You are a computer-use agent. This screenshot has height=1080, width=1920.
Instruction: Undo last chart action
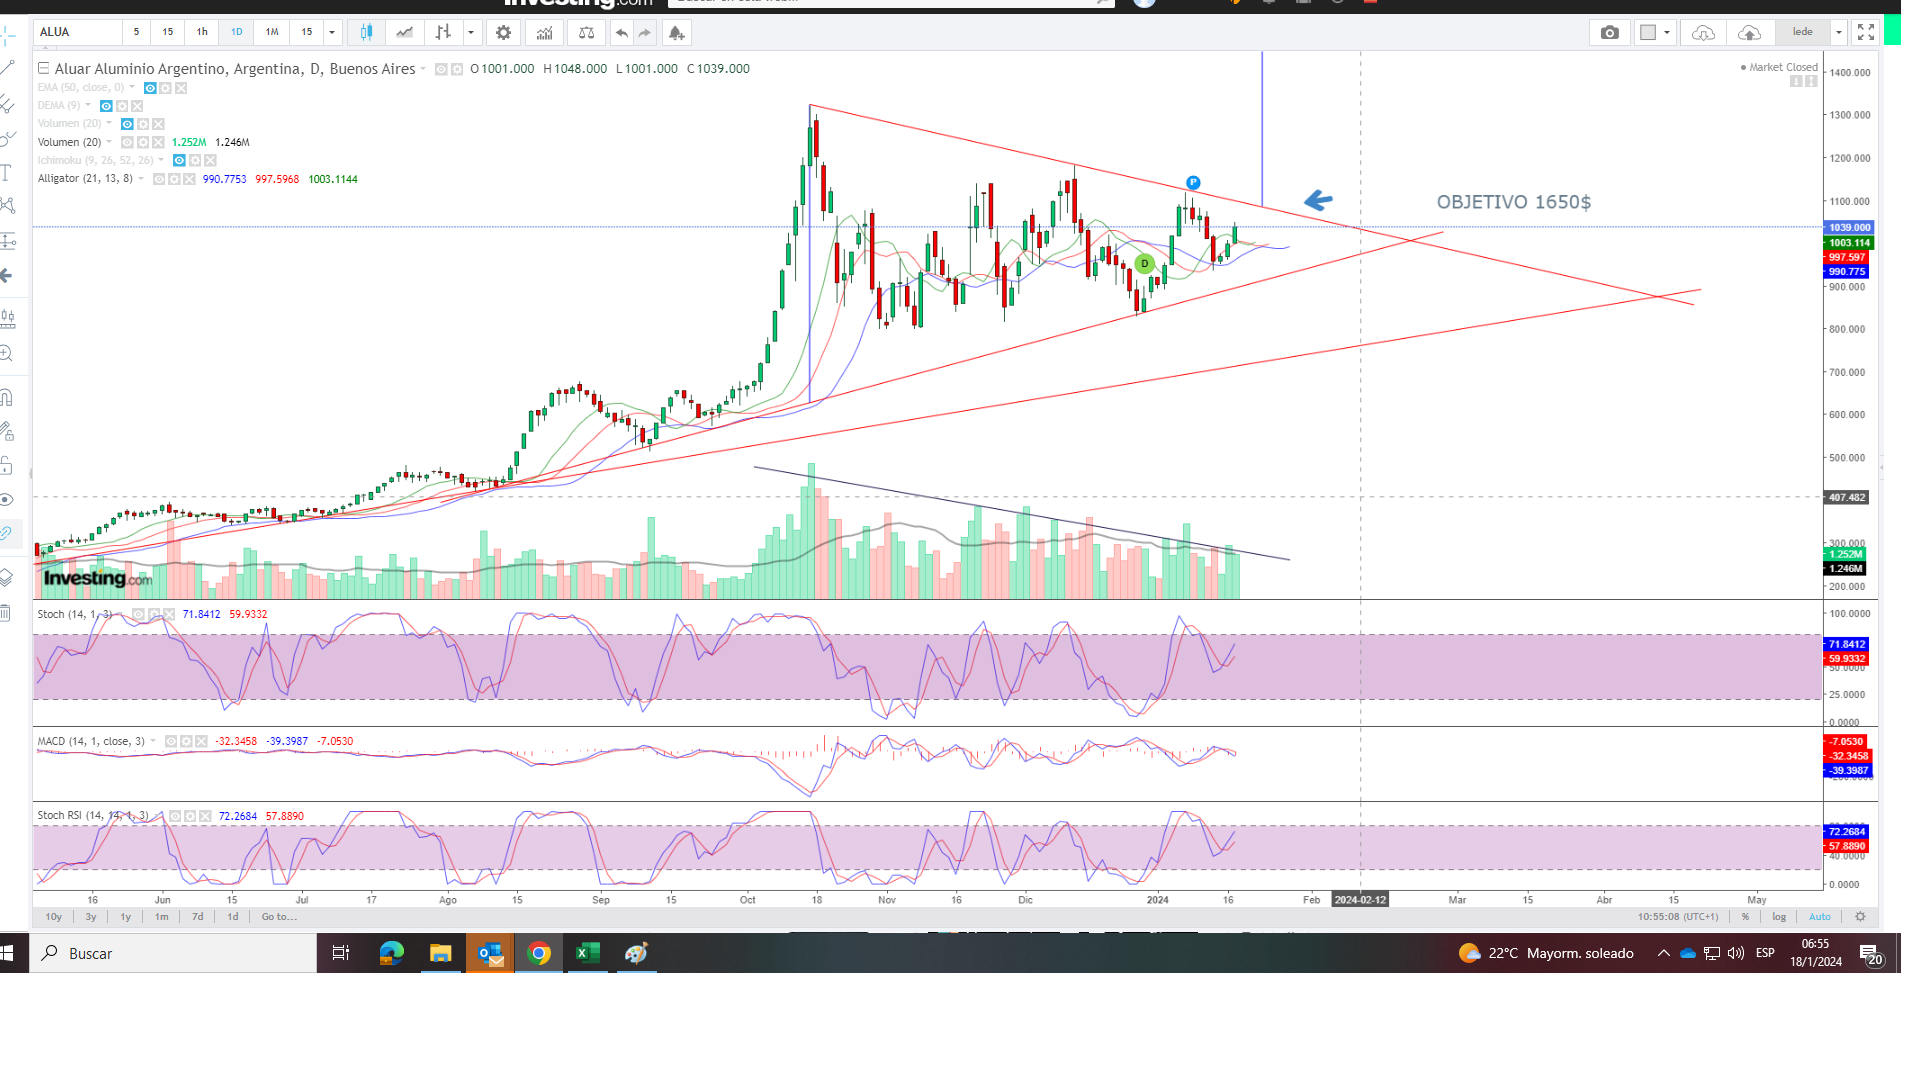[x=622, y=33]
